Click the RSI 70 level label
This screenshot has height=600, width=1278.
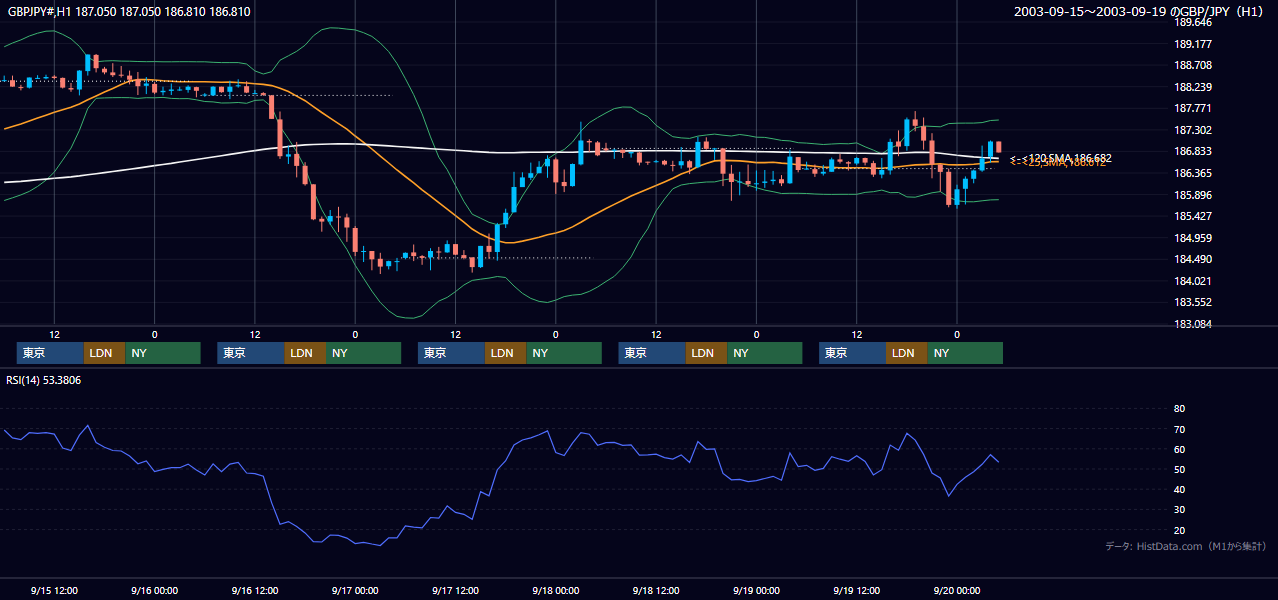1179,429
